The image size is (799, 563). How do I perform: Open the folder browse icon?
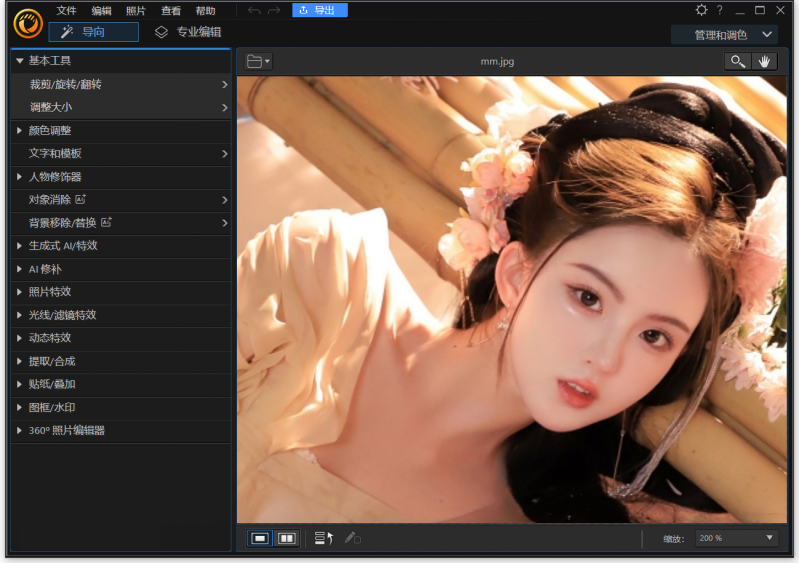pyautogui.click(x=257, y=62)
